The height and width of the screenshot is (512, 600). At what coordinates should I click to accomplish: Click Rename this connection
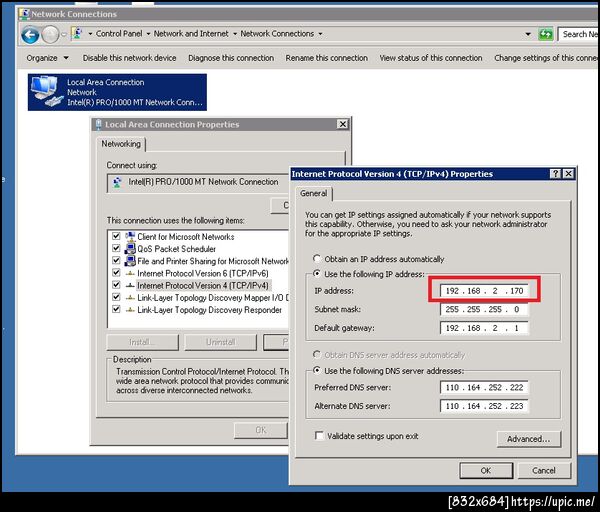click(326, 58)
